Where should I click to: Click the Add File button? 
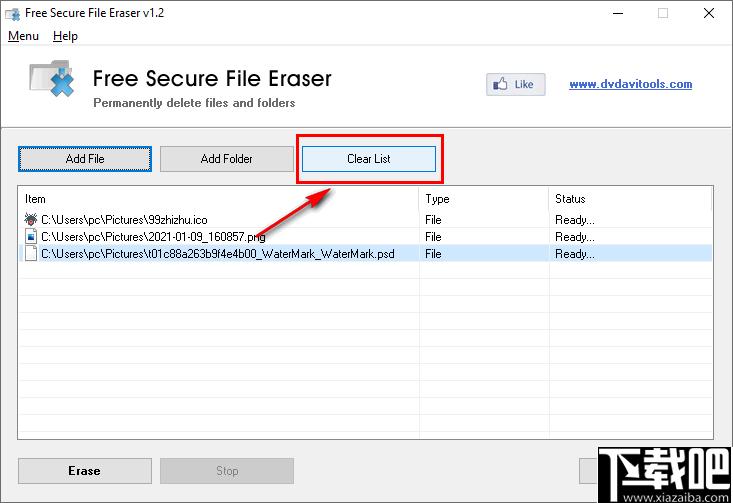pos(85,159)
